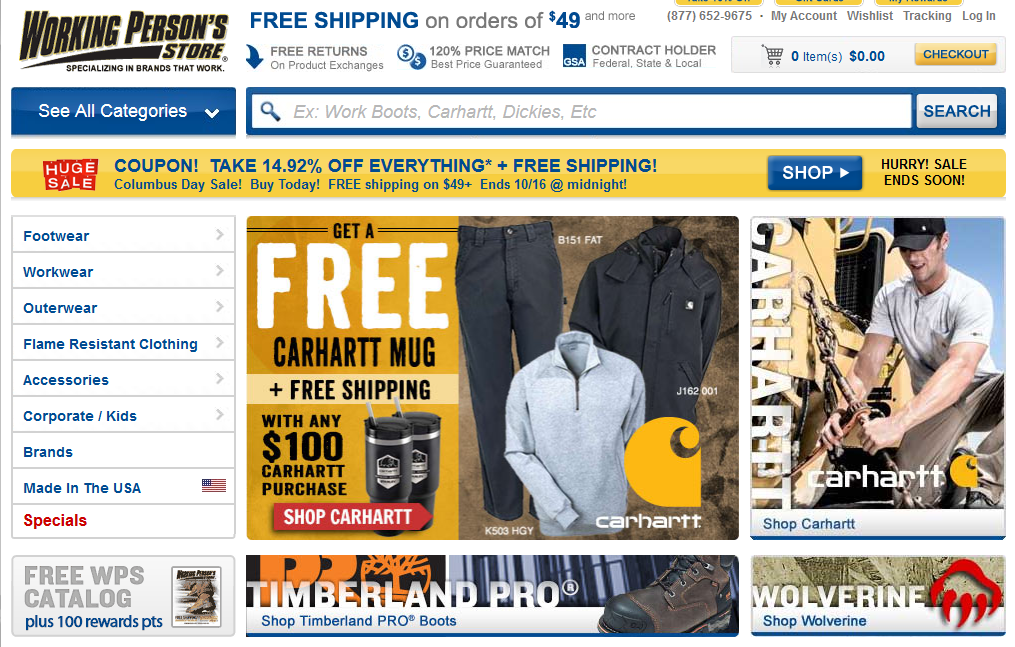Screen dimensions: 1015x647
Task: Click the Search button
Action: pyautogui.click(x=957, y=111)
